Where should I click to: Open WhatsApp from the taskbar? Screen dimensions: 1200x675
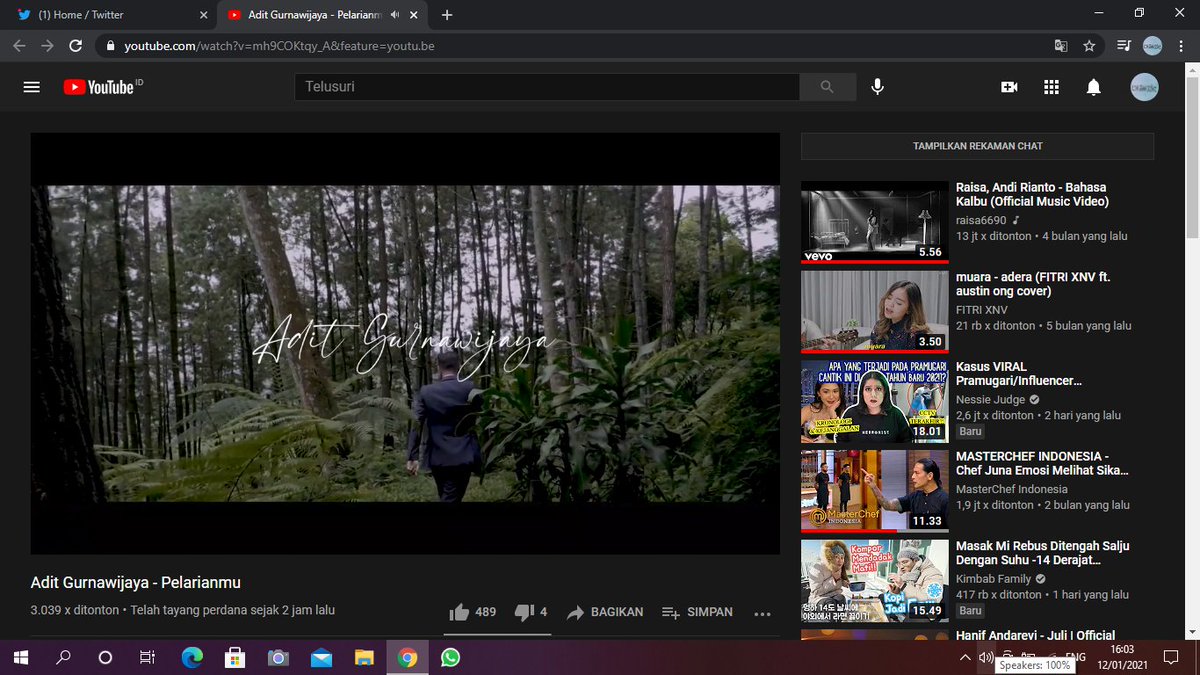(x=450, y=658)
